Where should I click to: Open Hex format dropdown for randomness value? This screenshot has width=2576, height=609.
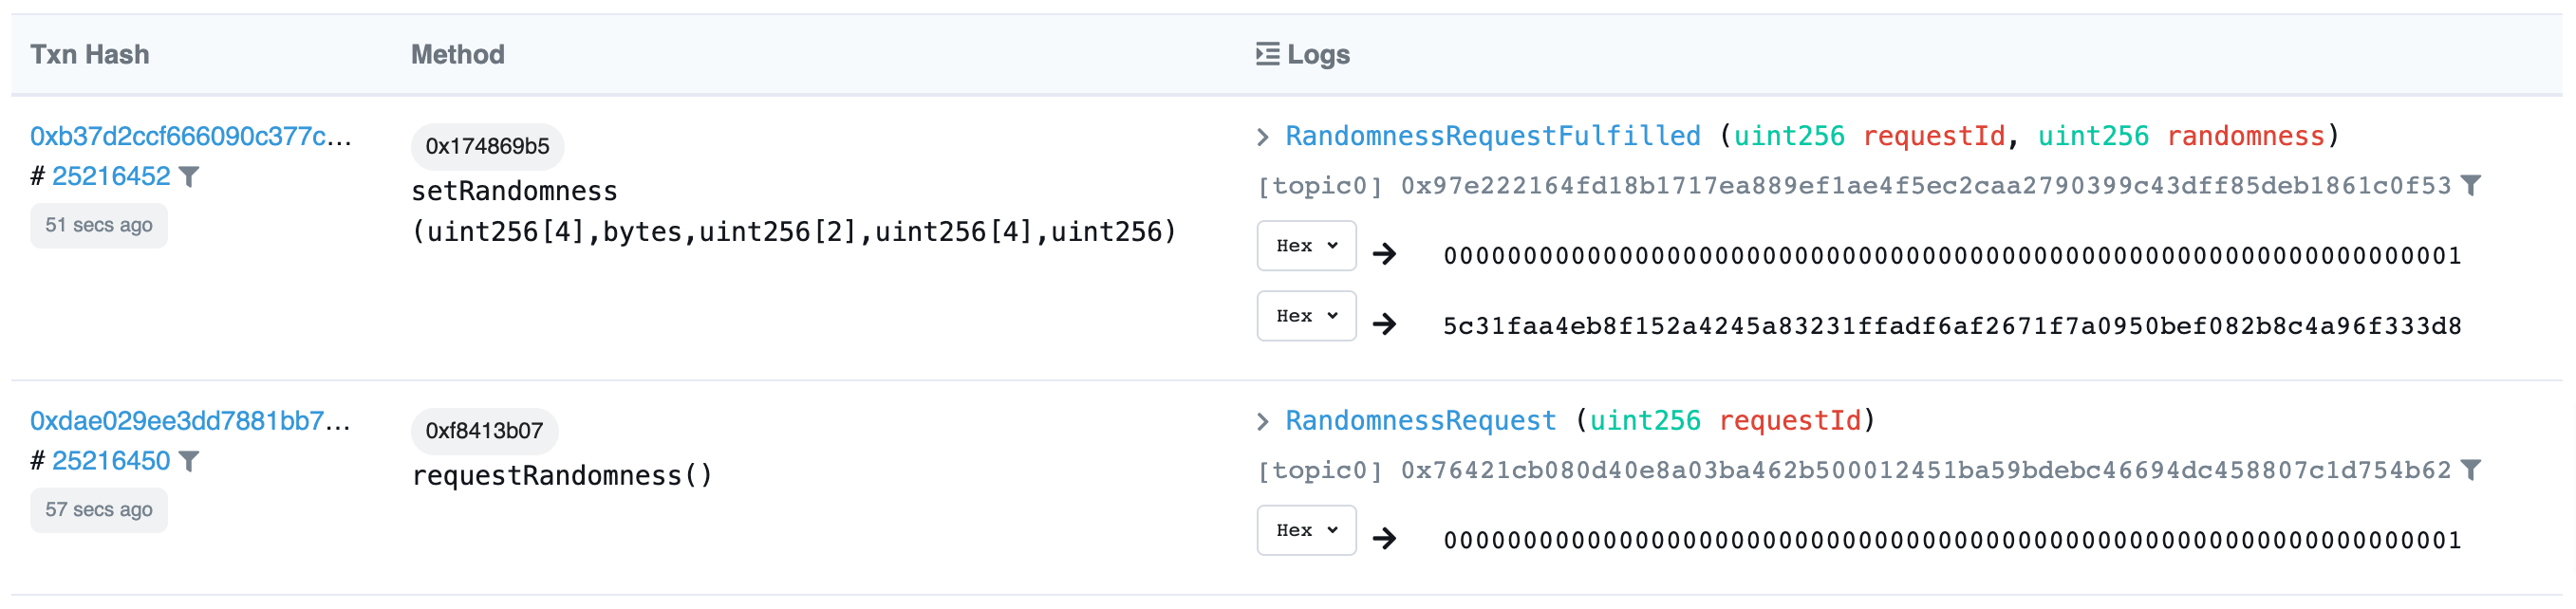tap(1306, 316)
